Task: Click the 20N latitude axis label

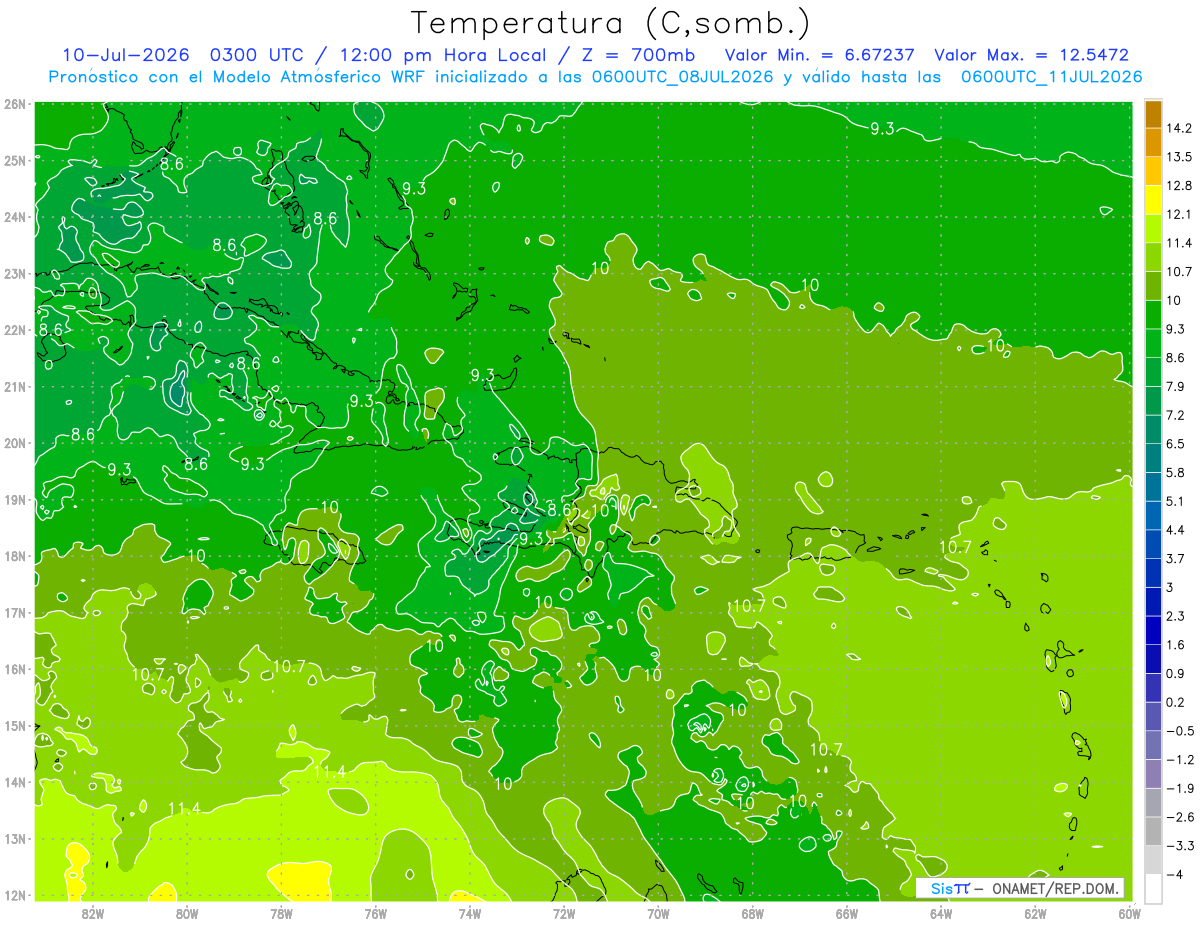Action: pyautogui.click(x=14, y=442)
